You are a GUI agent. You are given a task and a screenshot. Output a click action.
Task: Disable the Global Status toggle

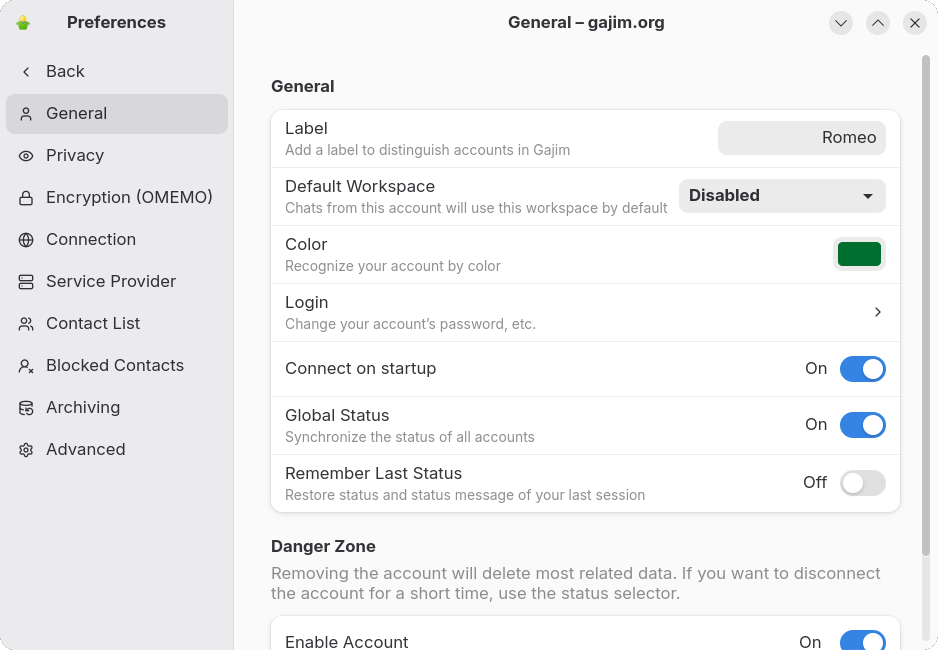click(862, 425)
